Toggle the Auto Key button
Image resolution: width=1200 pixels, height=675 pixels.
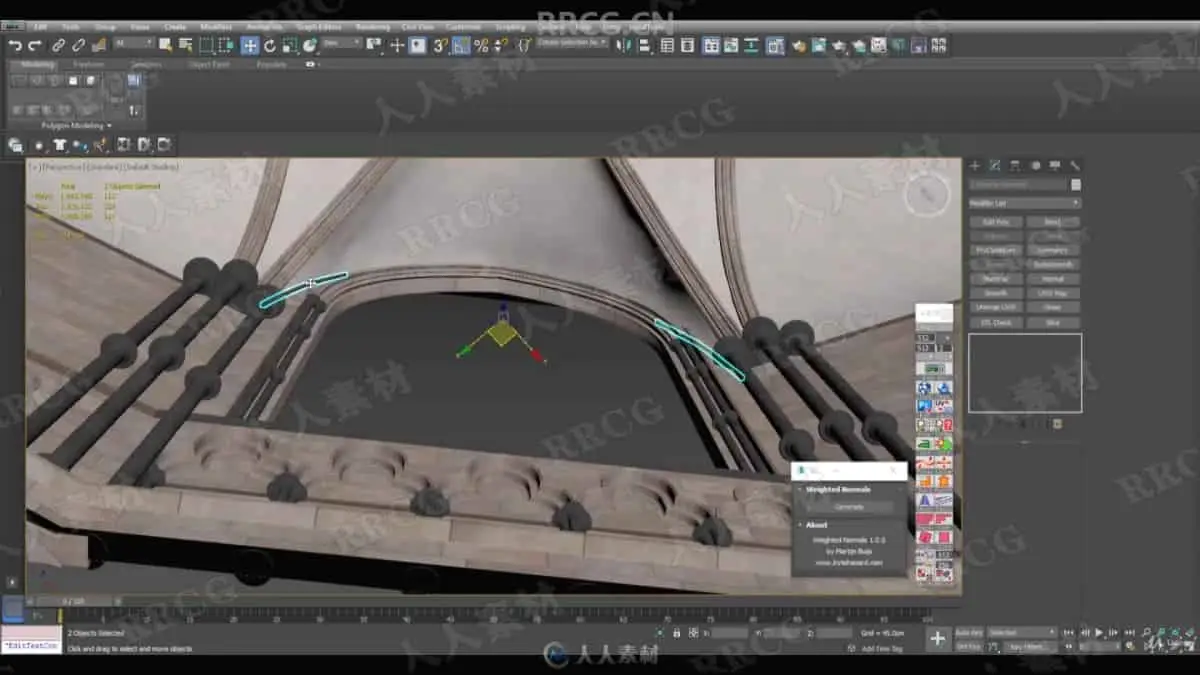(x=968, y=632)
